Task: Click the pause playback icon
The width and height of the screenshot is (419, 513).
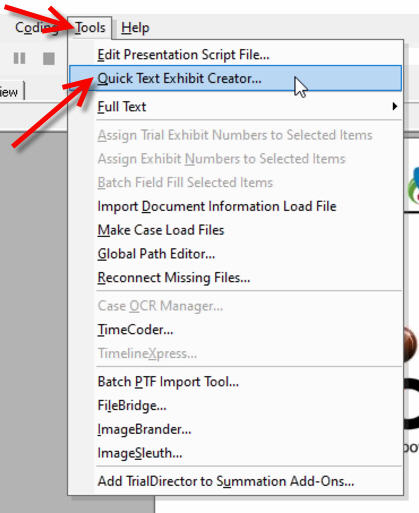Action: (19, 58)
